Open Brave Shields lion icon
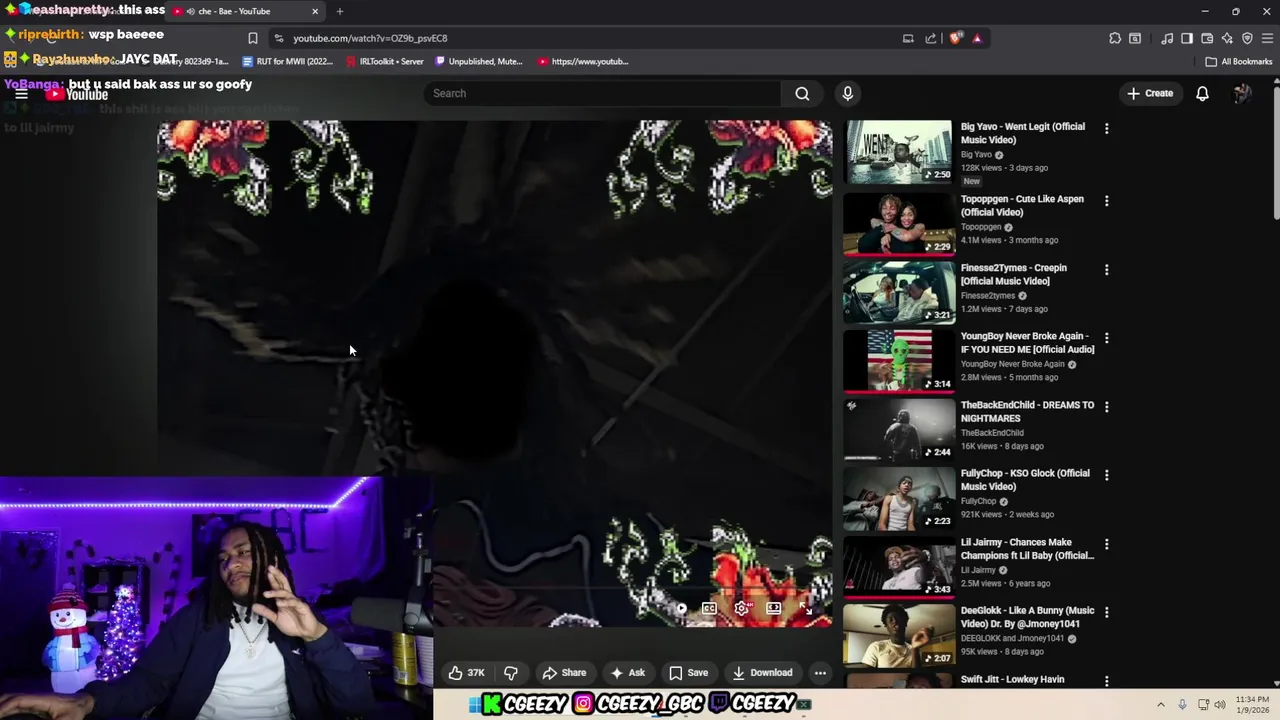The image size is (1280, 720). (956, 38)
